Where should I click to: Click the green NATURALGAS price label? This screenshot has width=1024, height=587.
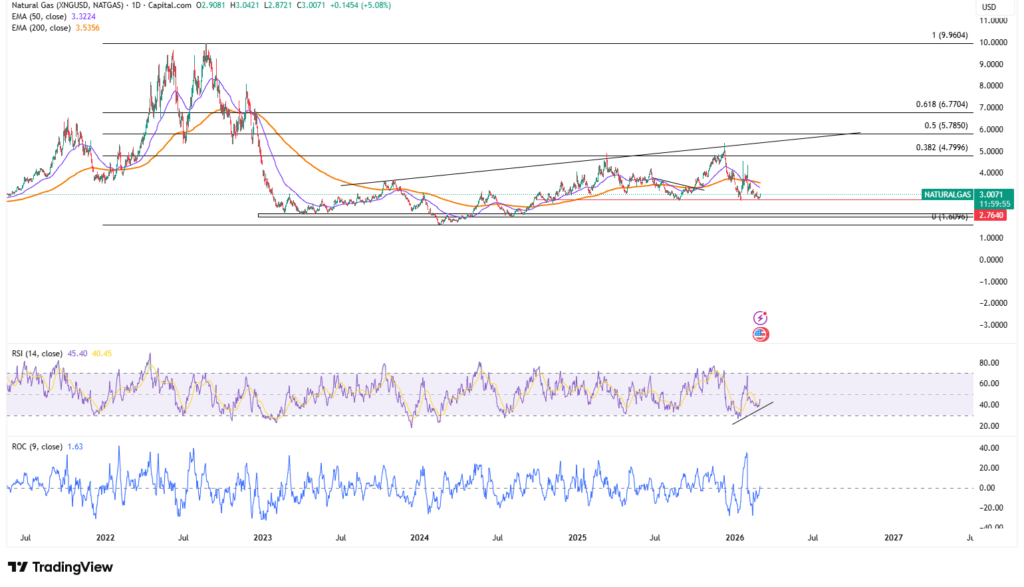click(948, 194)
